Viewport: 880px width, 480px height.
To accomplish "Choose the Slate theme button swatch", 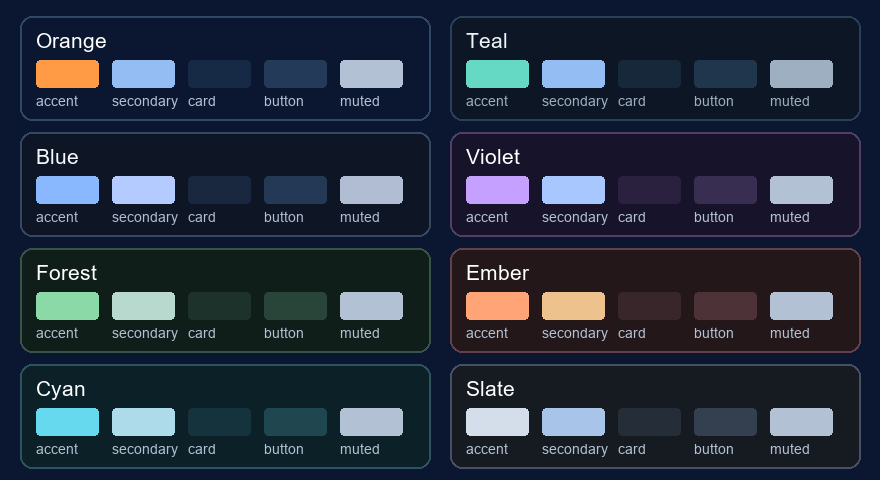I will point(726,422).
